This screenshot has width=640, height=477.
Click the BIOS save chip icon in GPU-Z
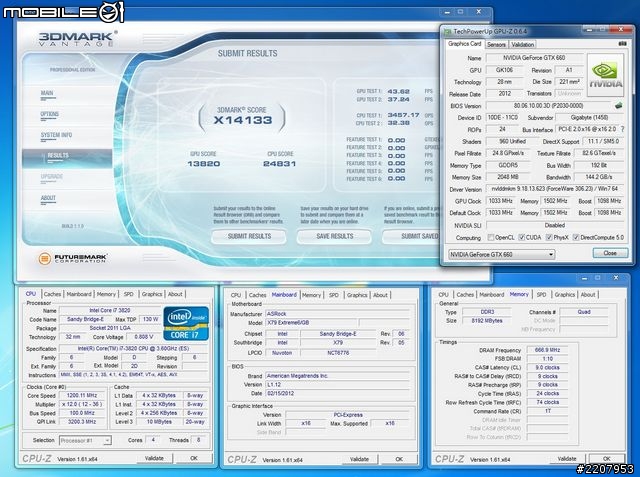619,105
